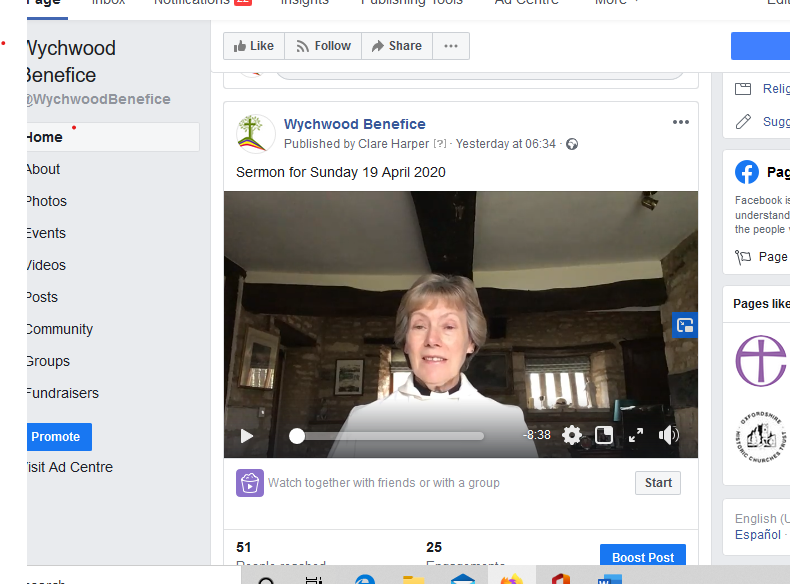Viewport: 790px width, 584px height.
Task: Click the religious category box icon
Action: click(x=743, y=89)
